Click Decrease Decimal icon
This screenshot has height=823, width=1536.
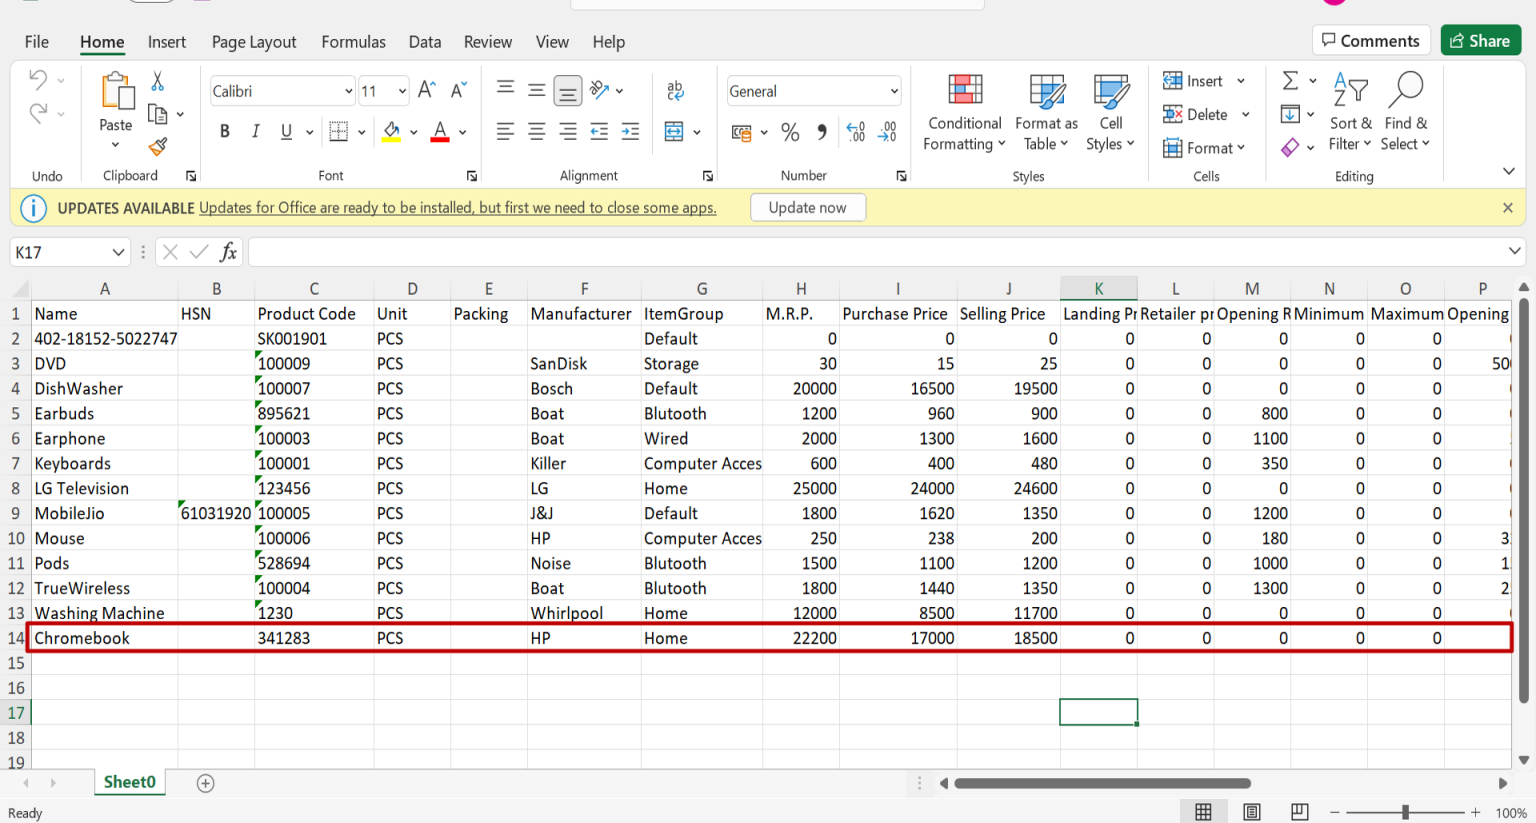point(888,132)
